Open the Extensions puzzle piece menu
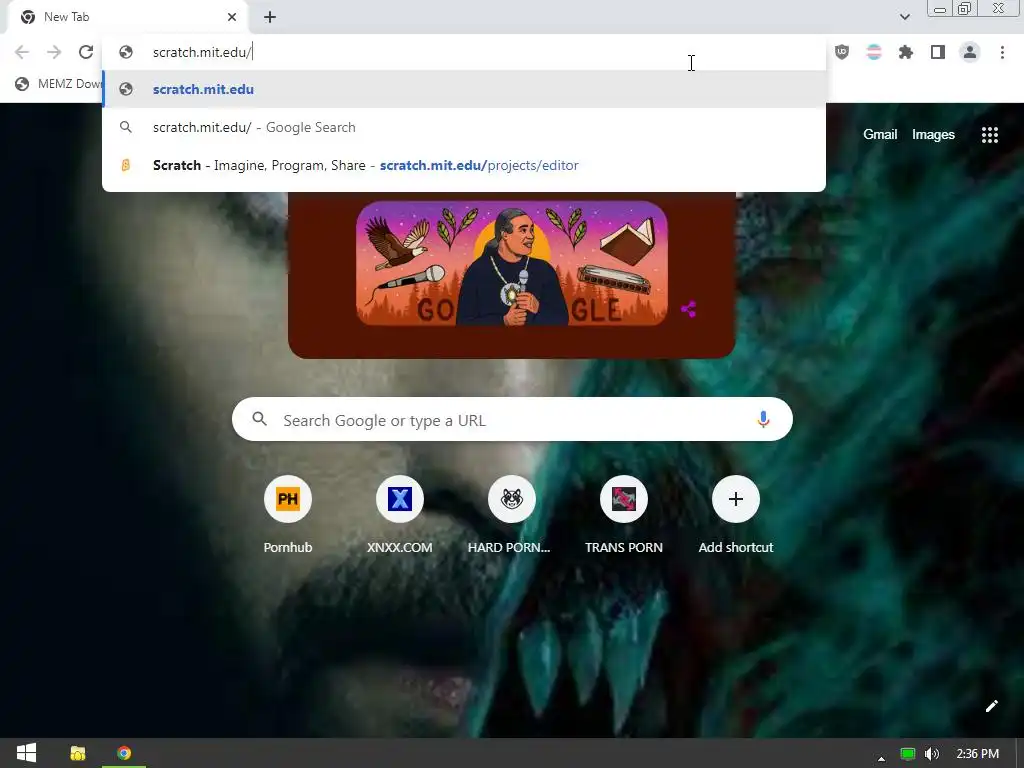The height and width of the screenshot is (768, 1024). click(906, 52)
